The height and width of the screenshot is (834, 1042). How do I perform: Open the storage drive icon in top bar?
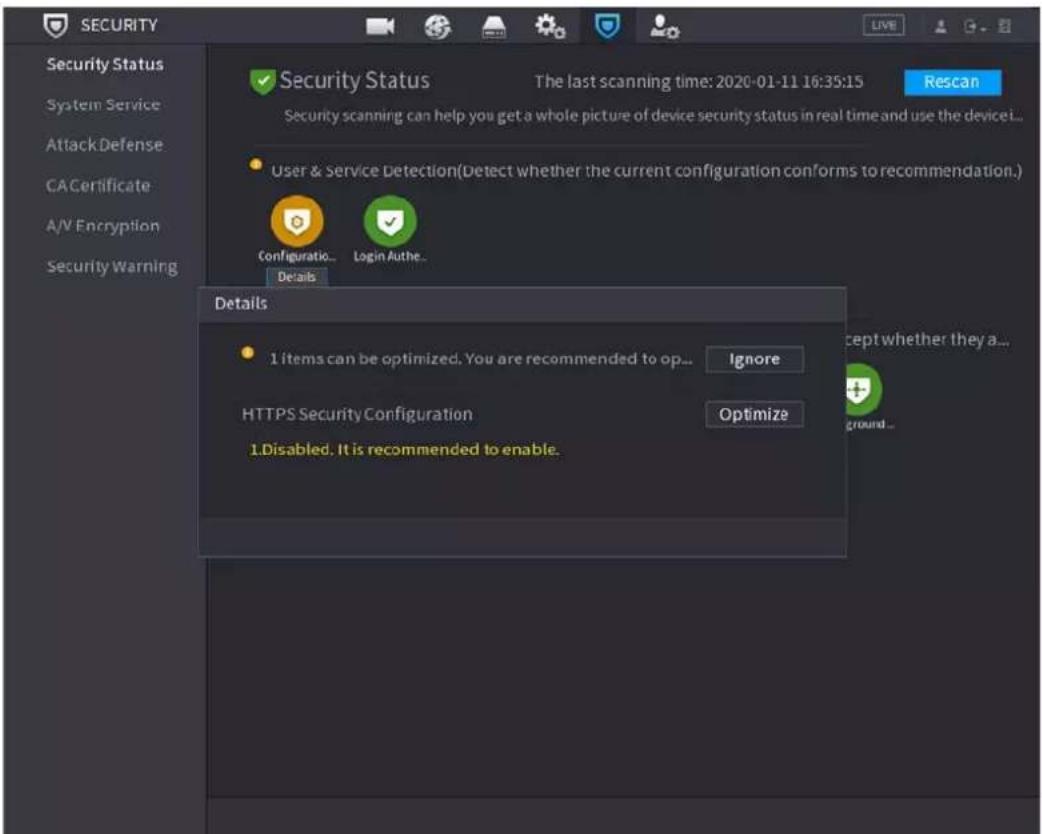493,27
